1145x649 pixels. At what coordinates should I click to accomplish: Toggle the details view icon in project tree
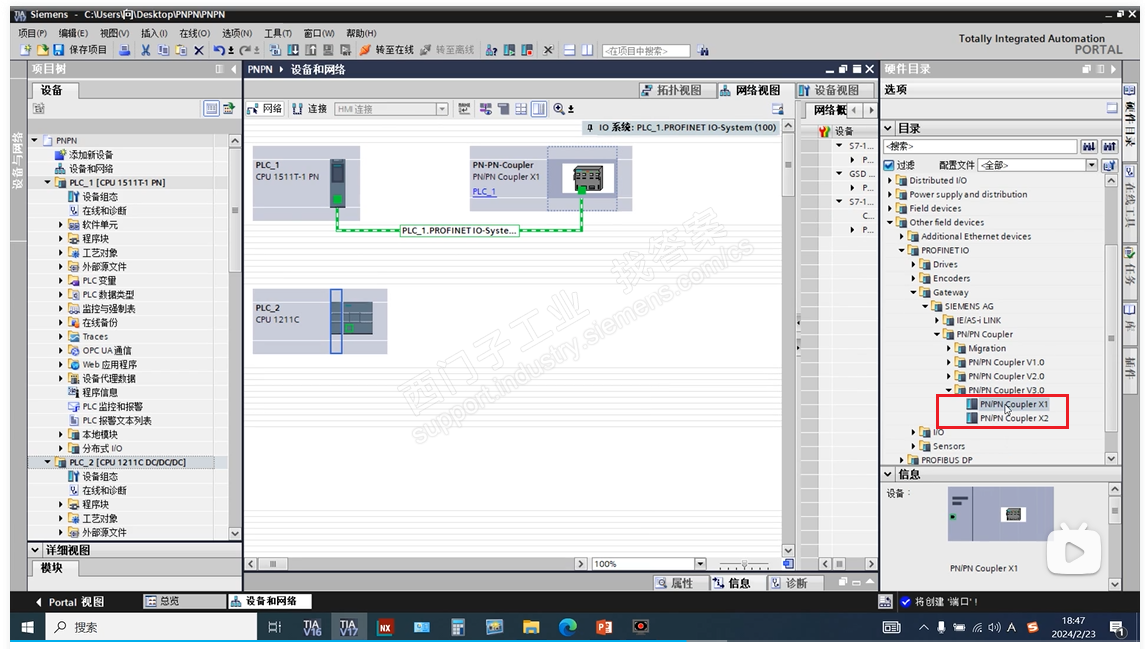211,109
